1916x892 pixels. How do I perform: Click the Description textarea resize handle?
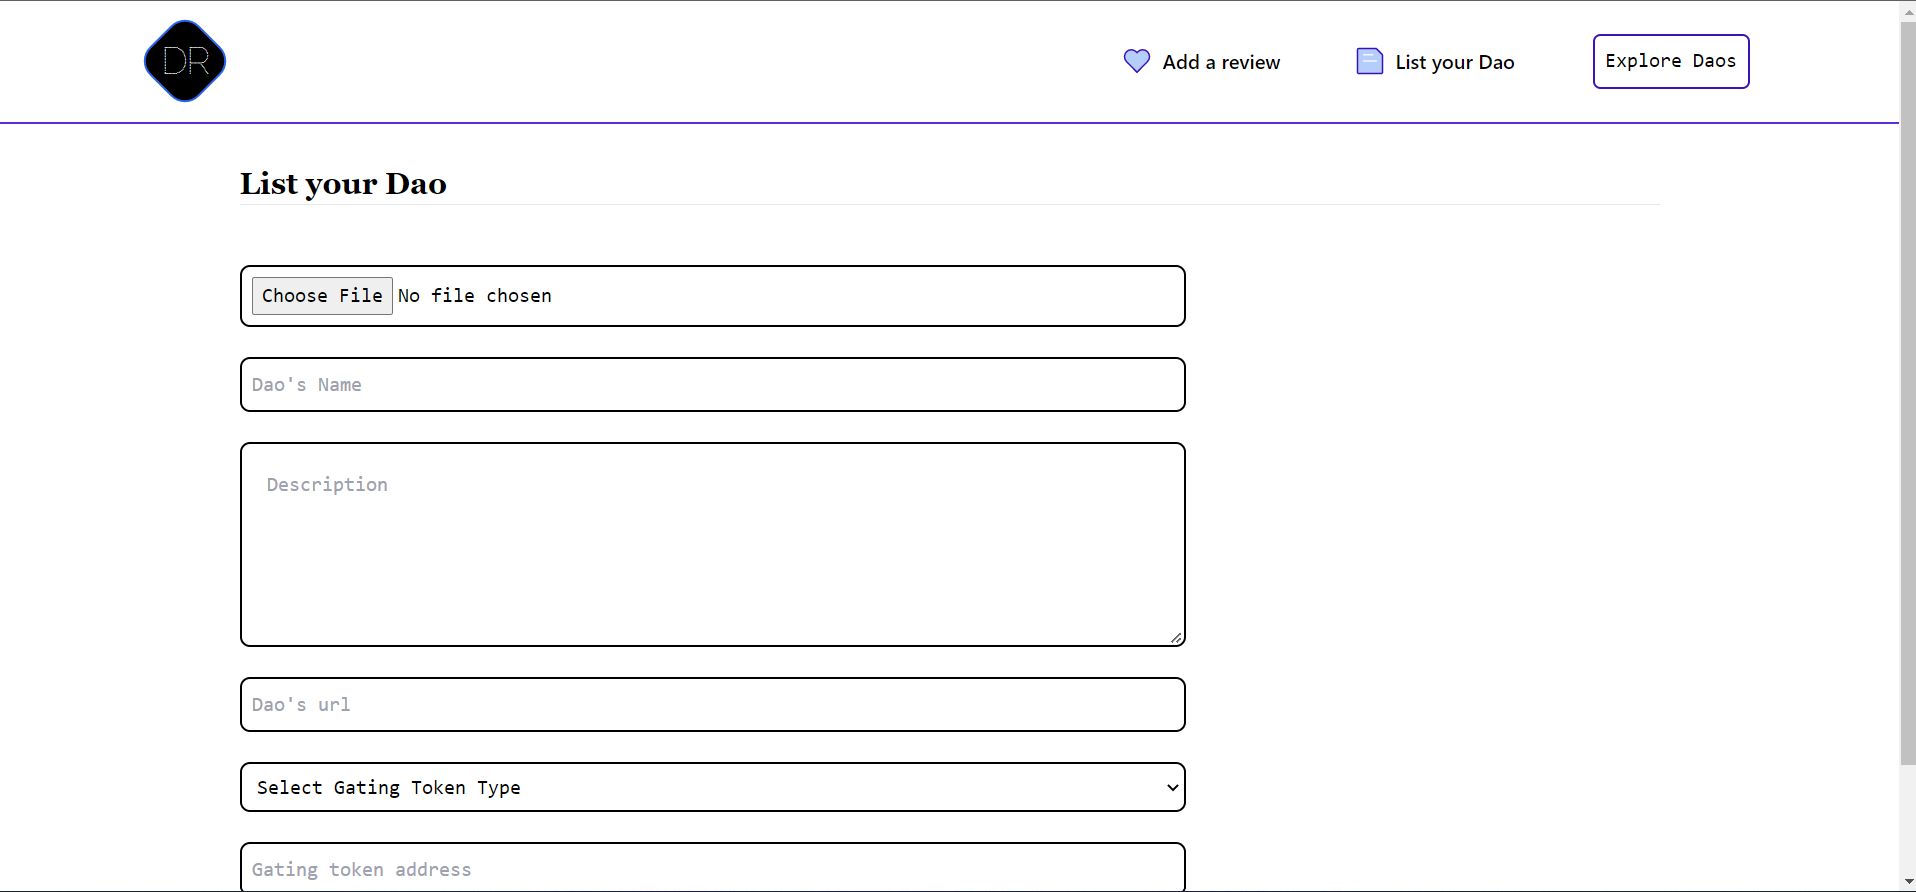pyautogui.click(x=1176, y=637)
